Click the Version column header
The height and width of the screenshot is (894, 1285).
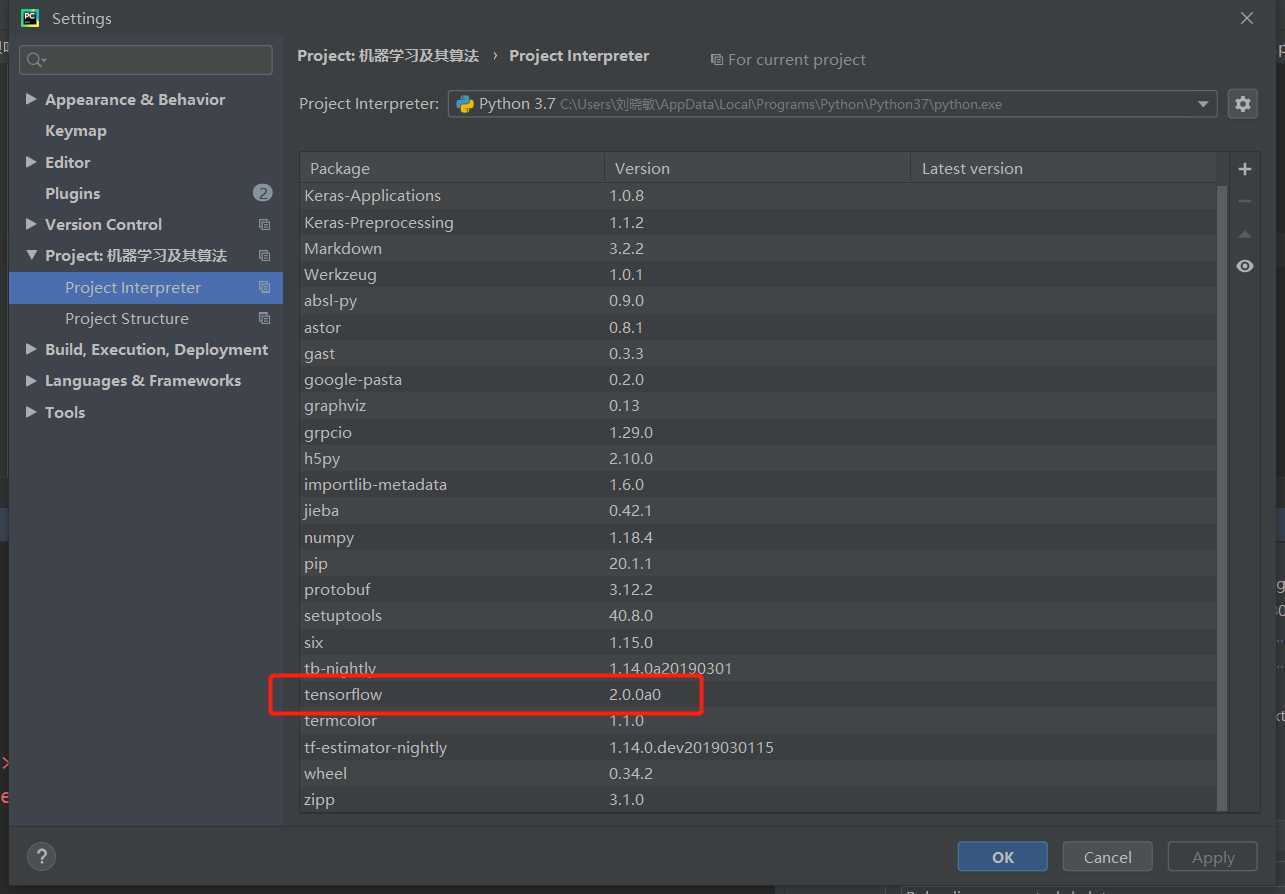[x=757, y=168]
